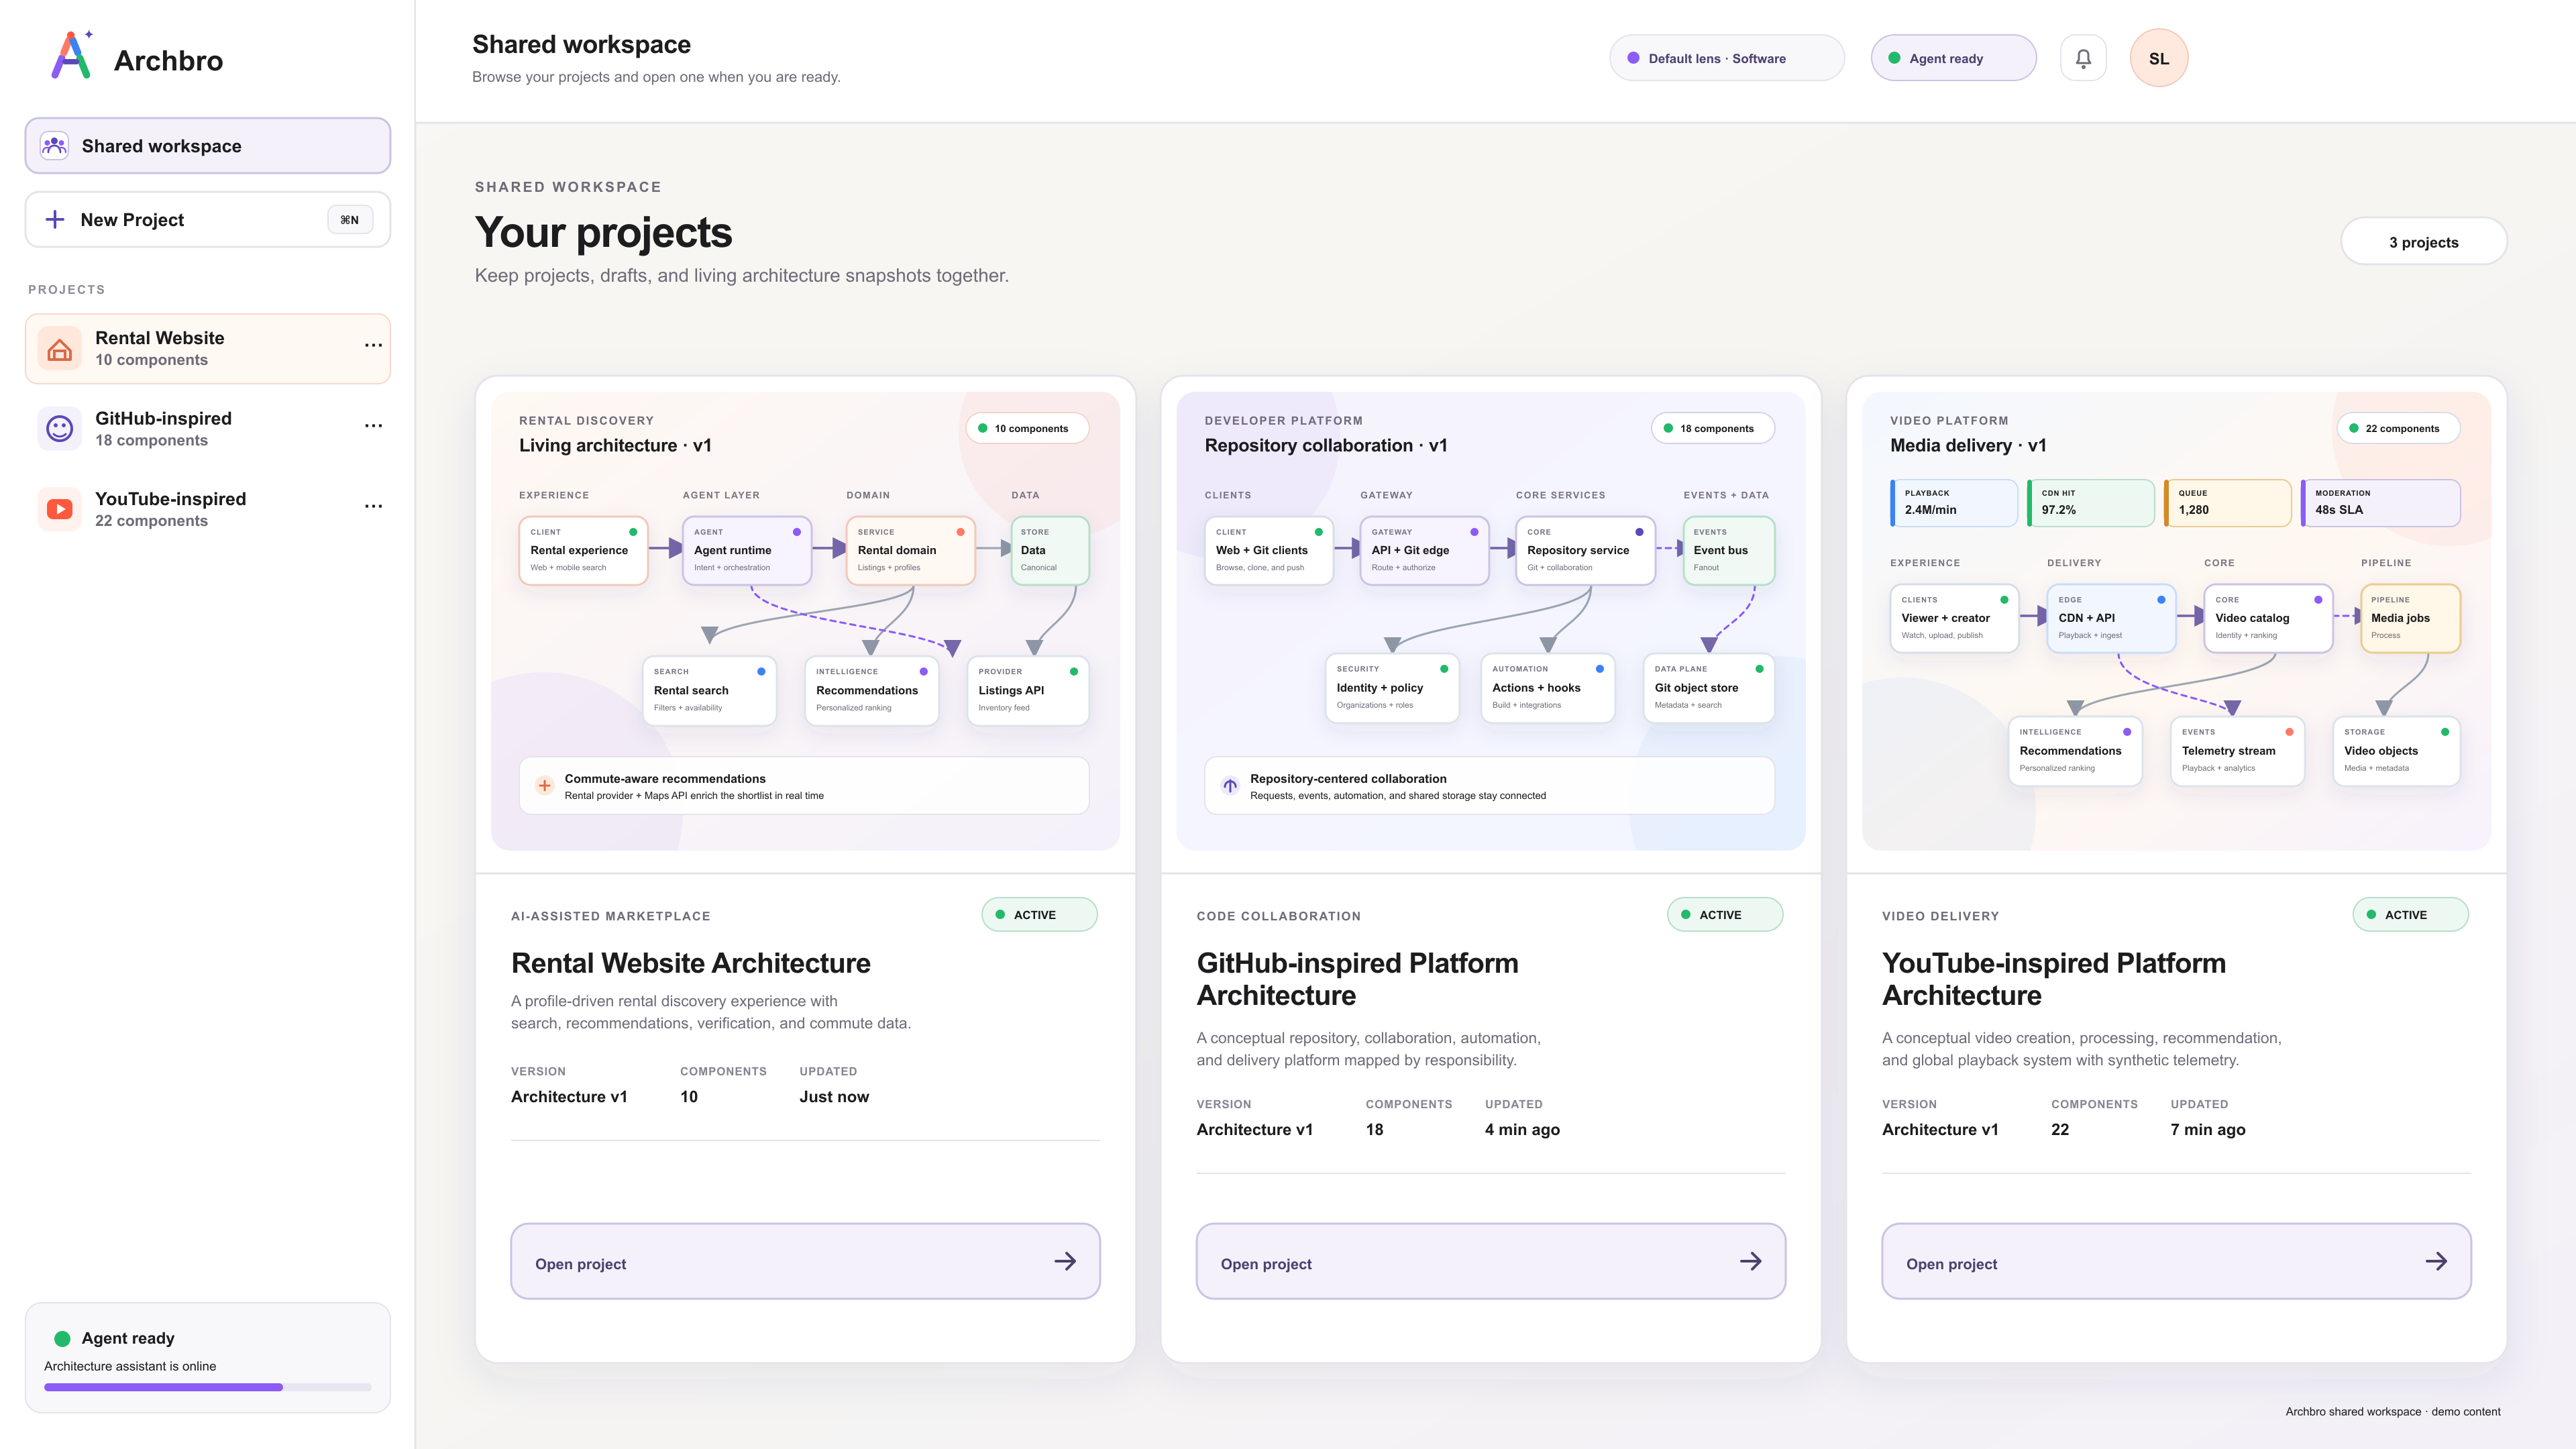The image size is (2576, 1449).
Task: Click the Media delivery diagram thumbnail
Action: (2176, 621)
